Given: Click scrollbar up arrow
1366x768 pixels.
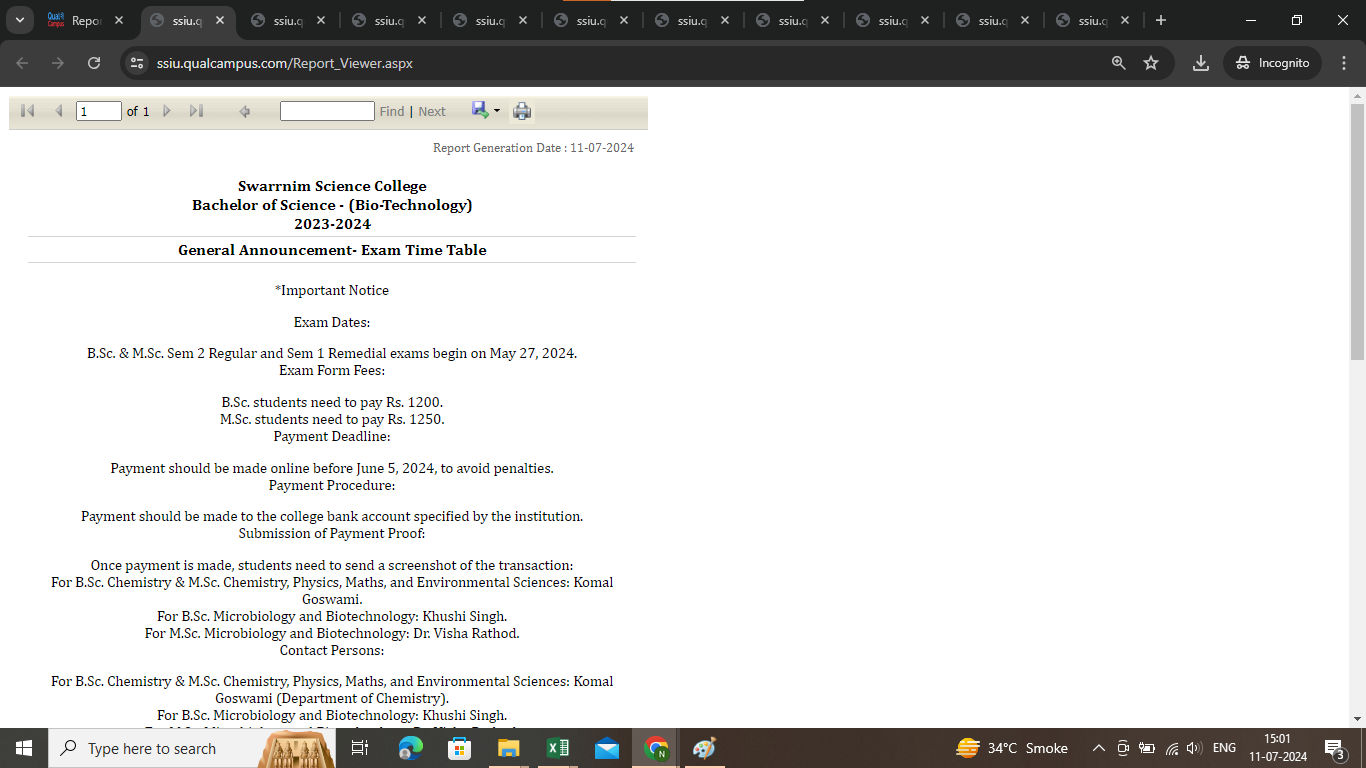Looking at the screenshot, I should 1358,96.
